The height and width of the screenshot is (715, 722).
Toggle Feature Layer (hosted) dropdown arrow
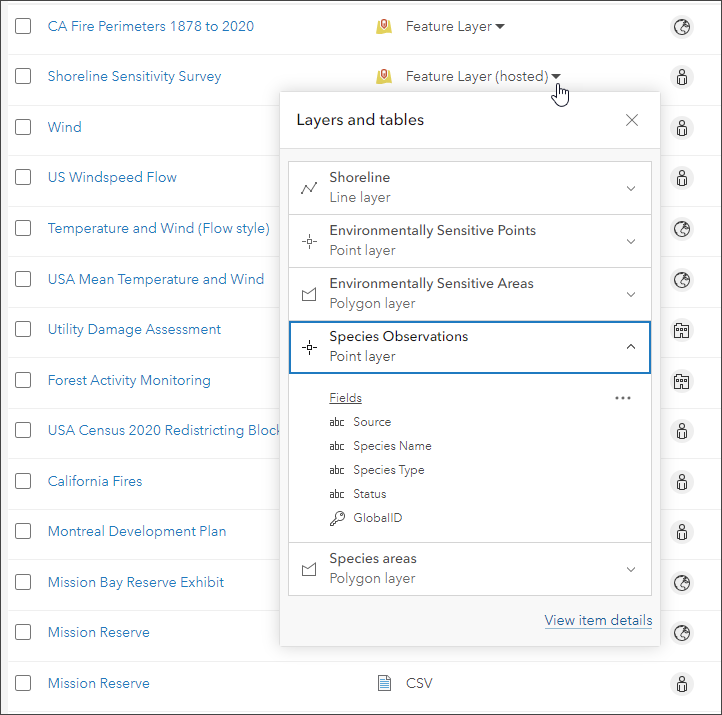tap(556, 76)
